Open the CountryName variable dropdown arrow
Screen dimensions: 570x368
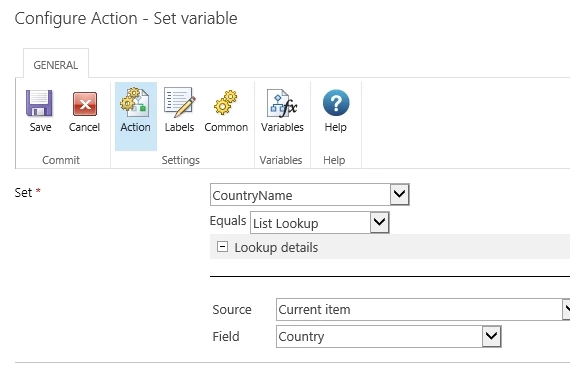[x=400, y=194]
